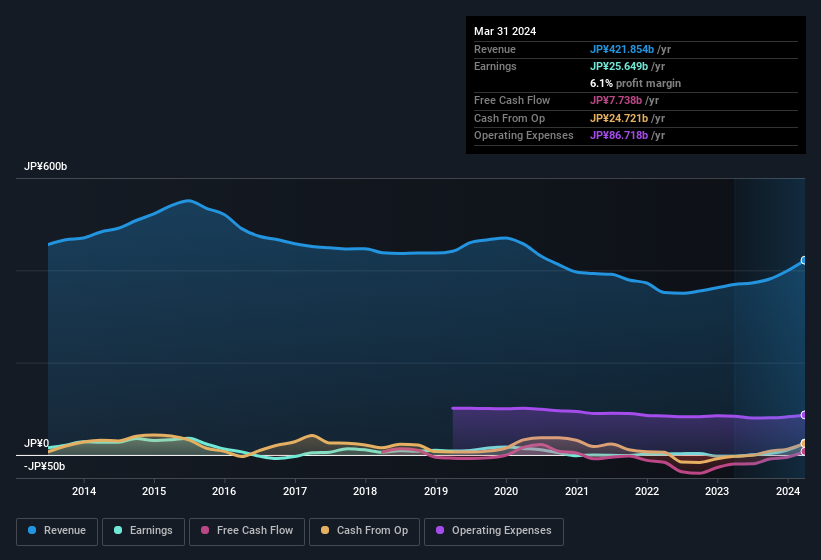Toggle the Operating Expenses legend button

pyautogui.click(x=493, y=531)
